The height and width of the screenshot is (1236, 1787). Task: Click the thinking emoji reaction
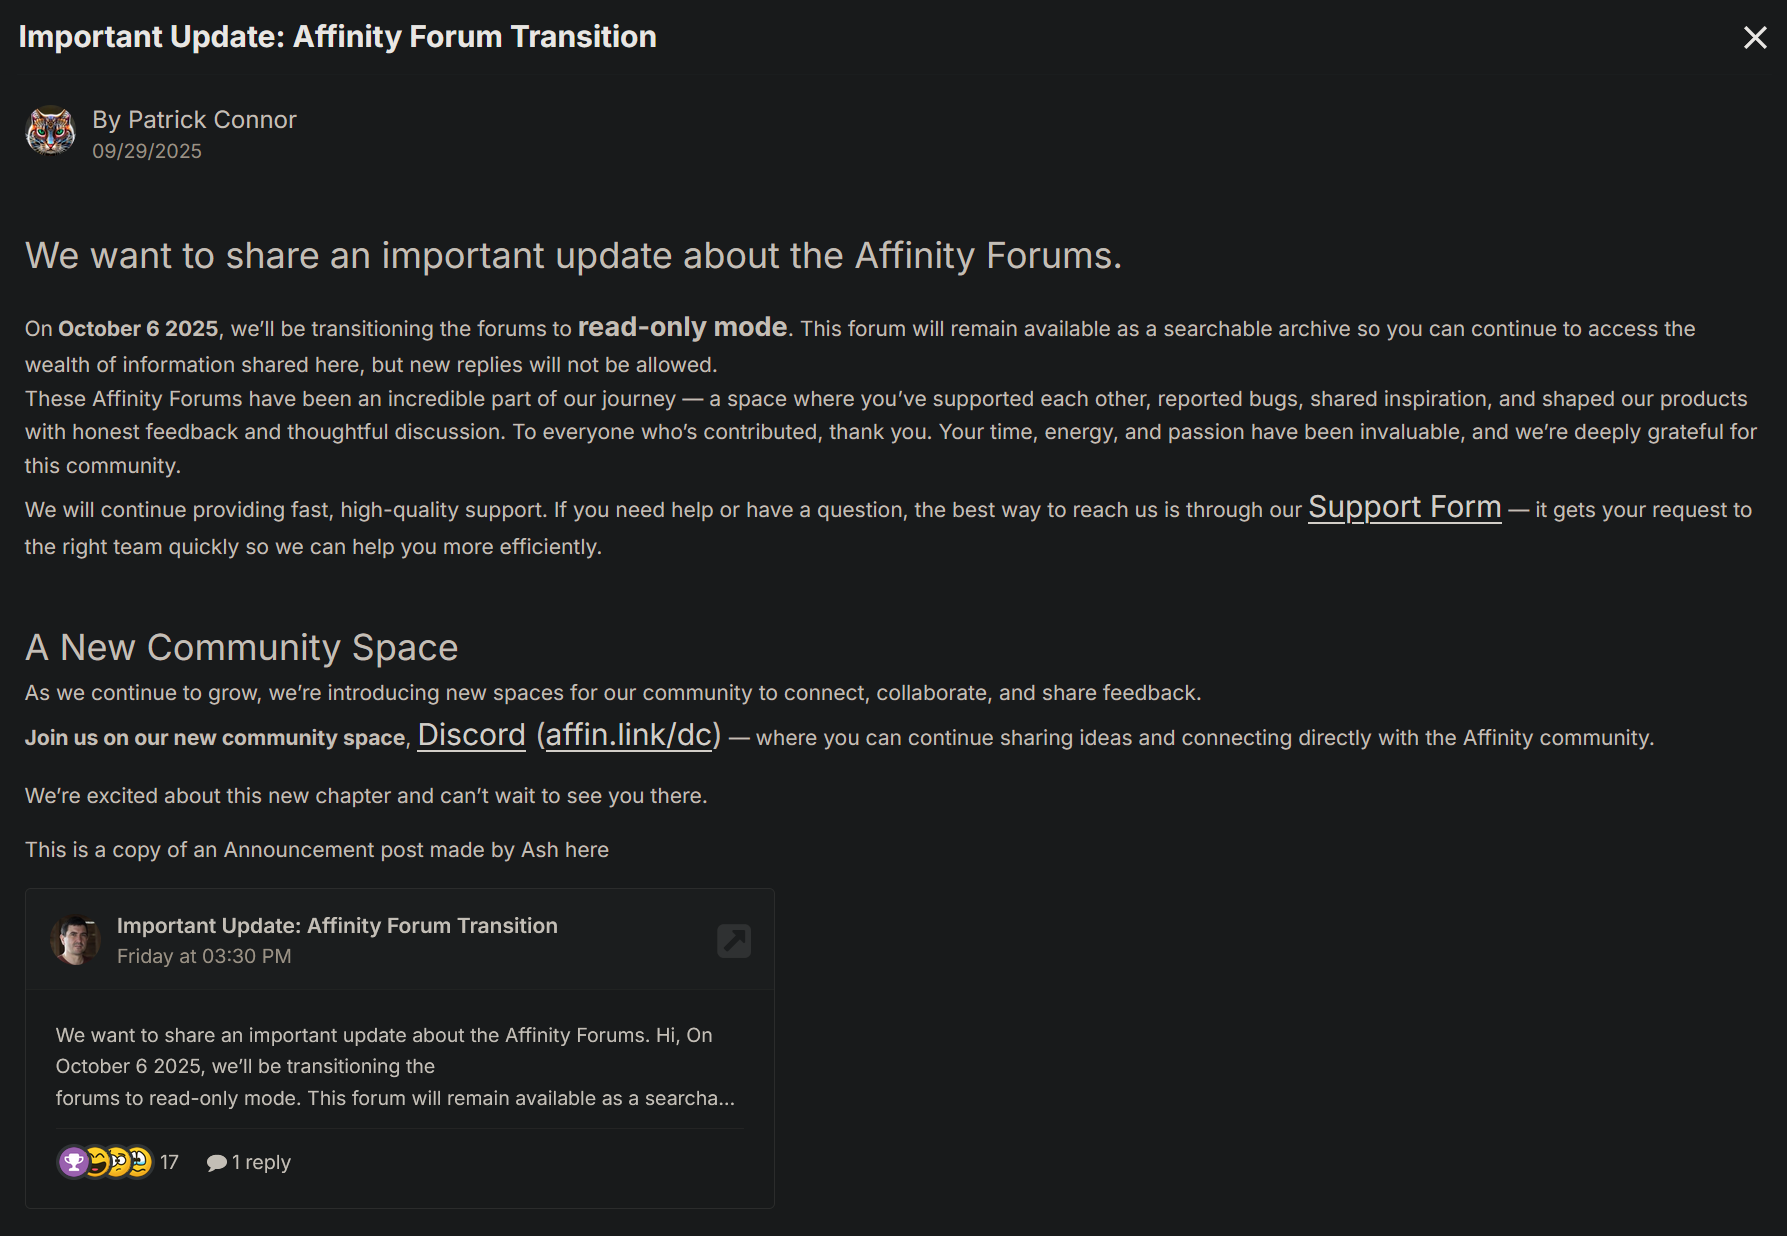[x=119, y=1162]
